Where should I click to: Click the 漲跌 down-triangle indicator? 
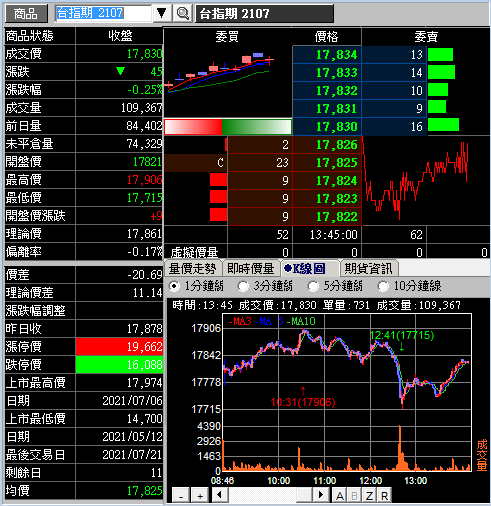point(120,71)
